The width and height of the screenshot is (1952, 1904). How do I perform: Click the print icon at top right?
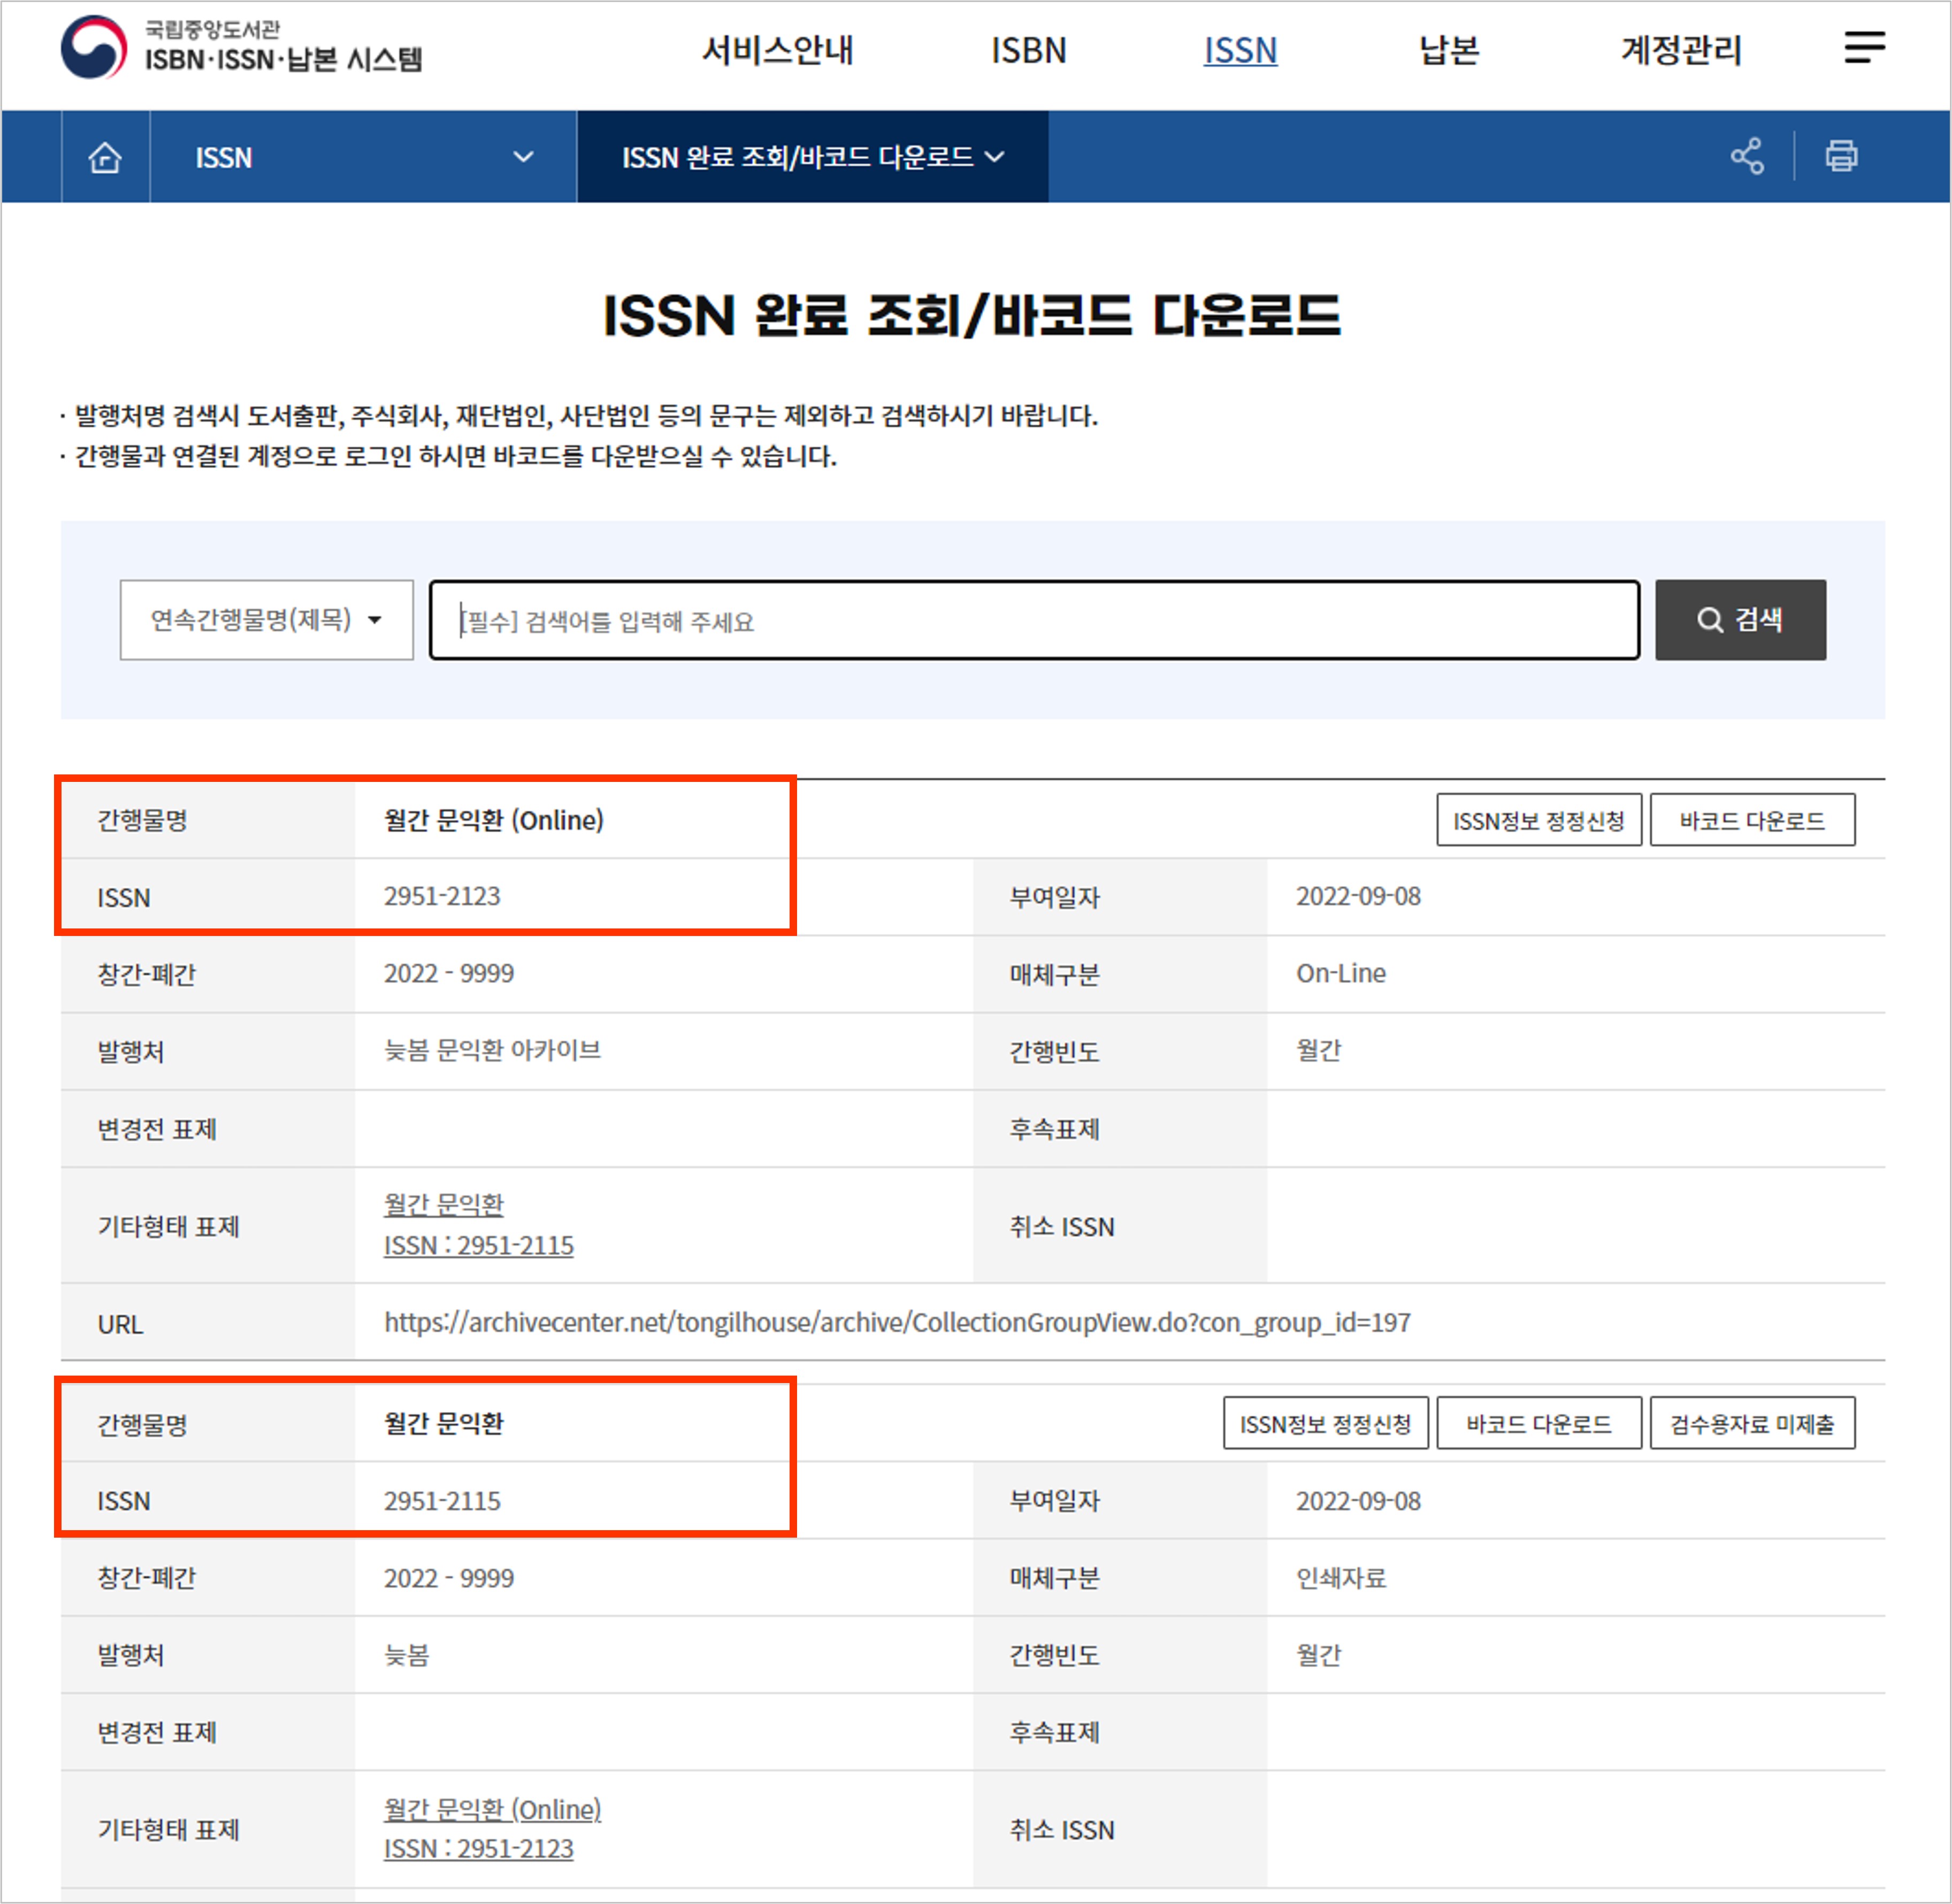[x=1841, y=156]
